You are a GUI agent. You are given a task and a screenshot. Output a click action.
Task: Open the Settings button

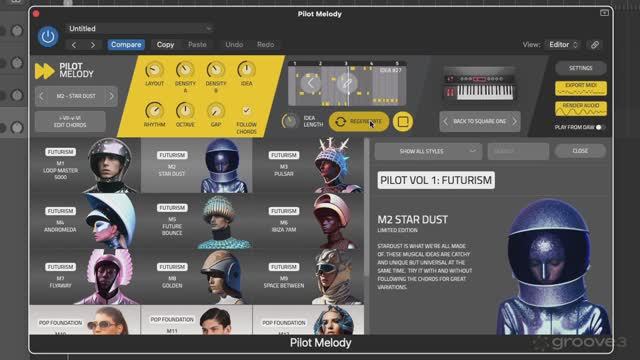(580, 68)
